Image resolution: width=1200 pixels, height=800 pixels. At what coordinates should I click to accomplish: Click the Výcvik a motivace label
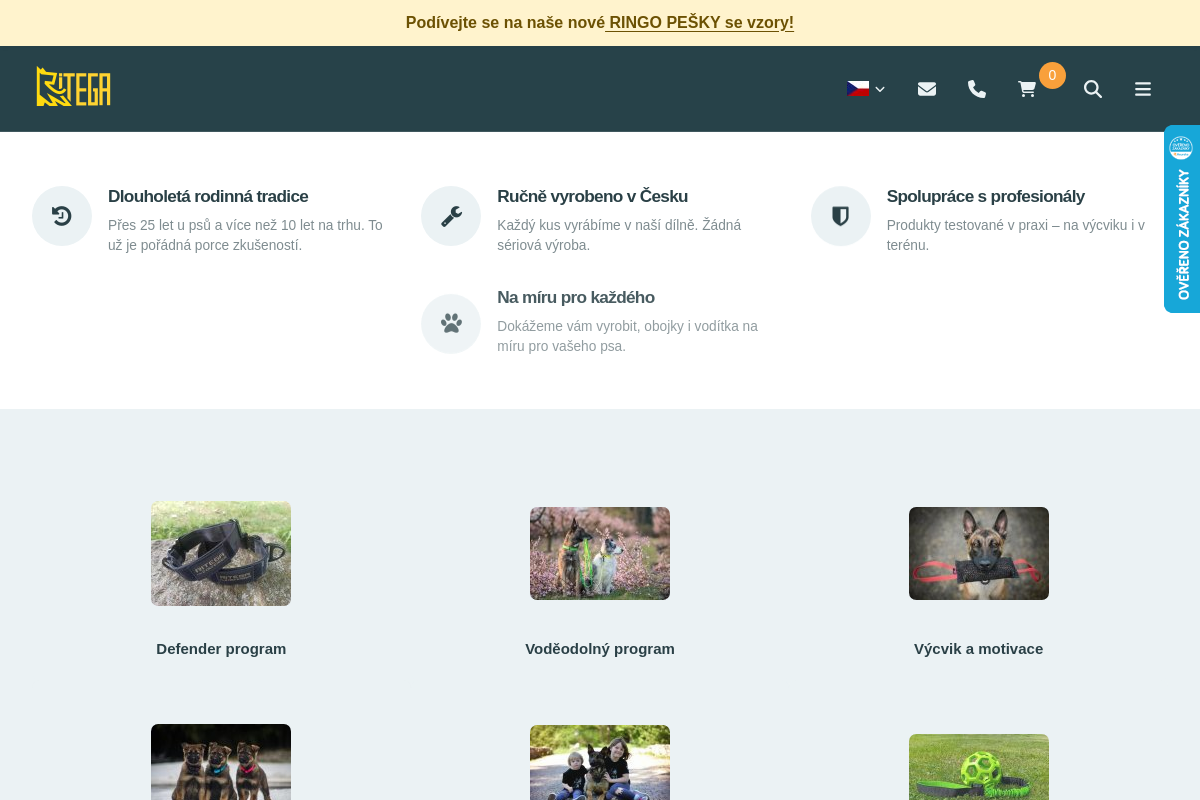pos(979,649)
